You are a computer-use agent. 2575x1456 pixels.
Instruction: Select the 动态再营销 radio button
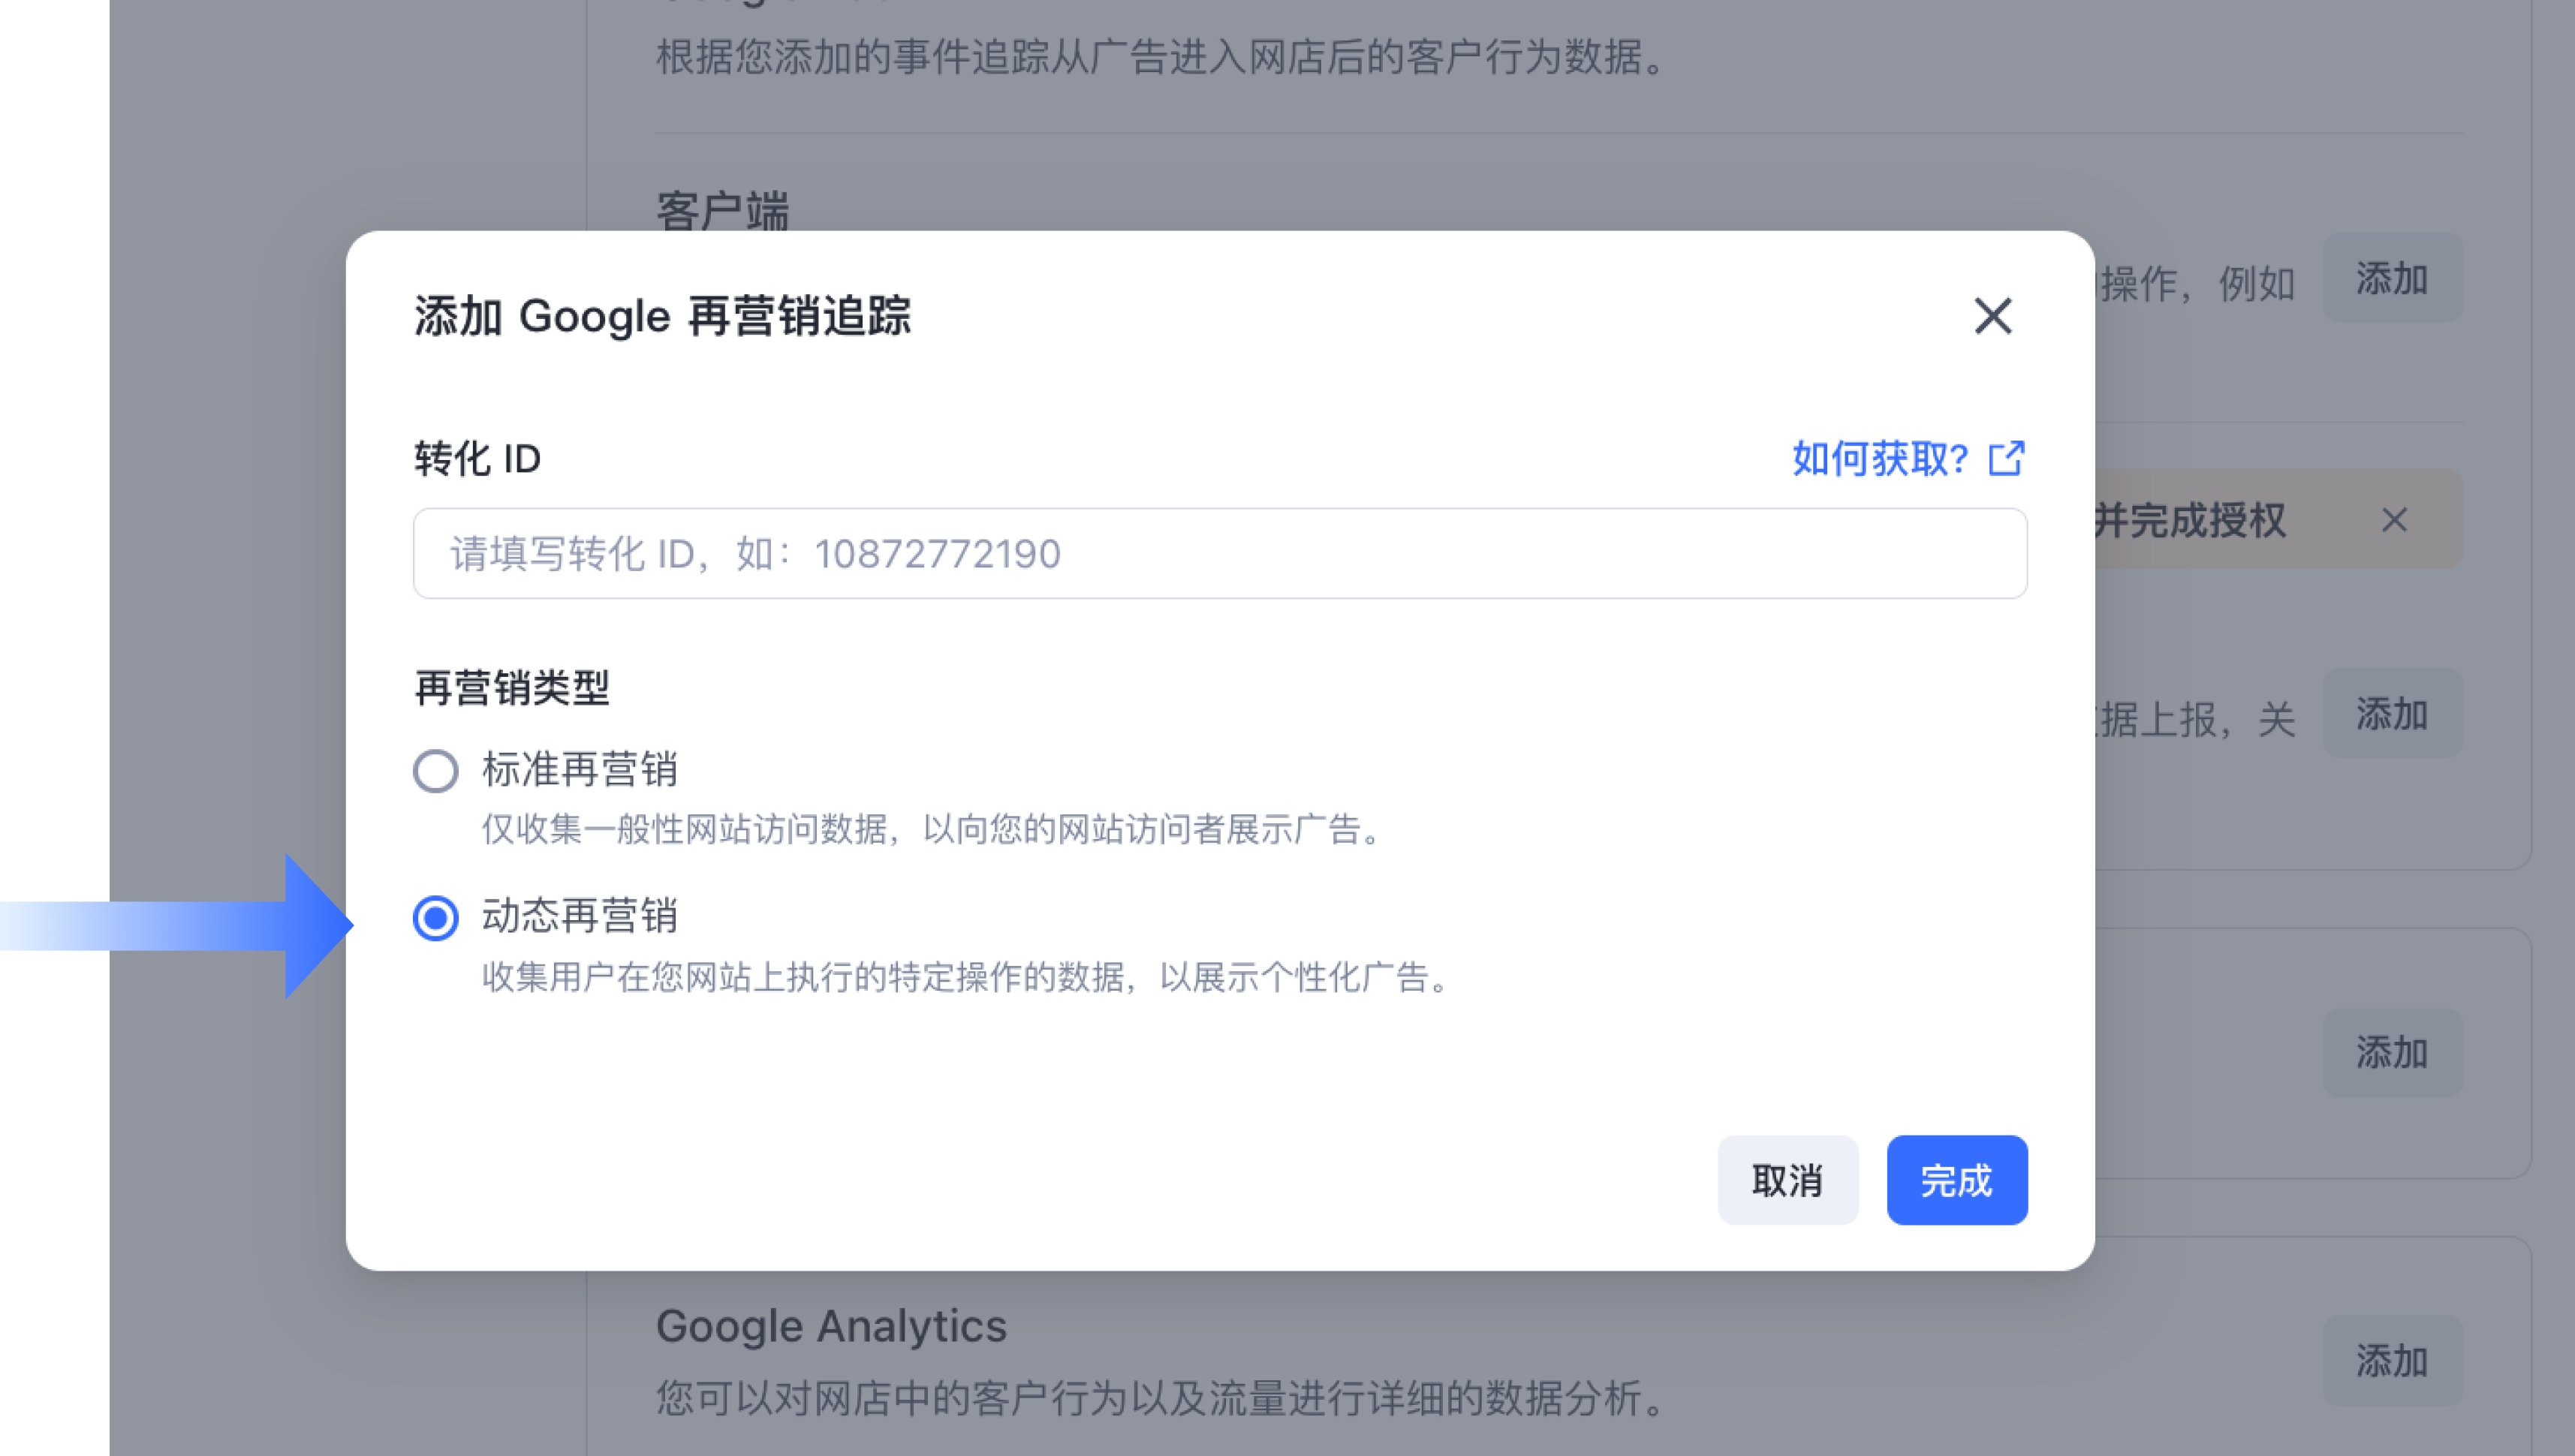[436, 918]
